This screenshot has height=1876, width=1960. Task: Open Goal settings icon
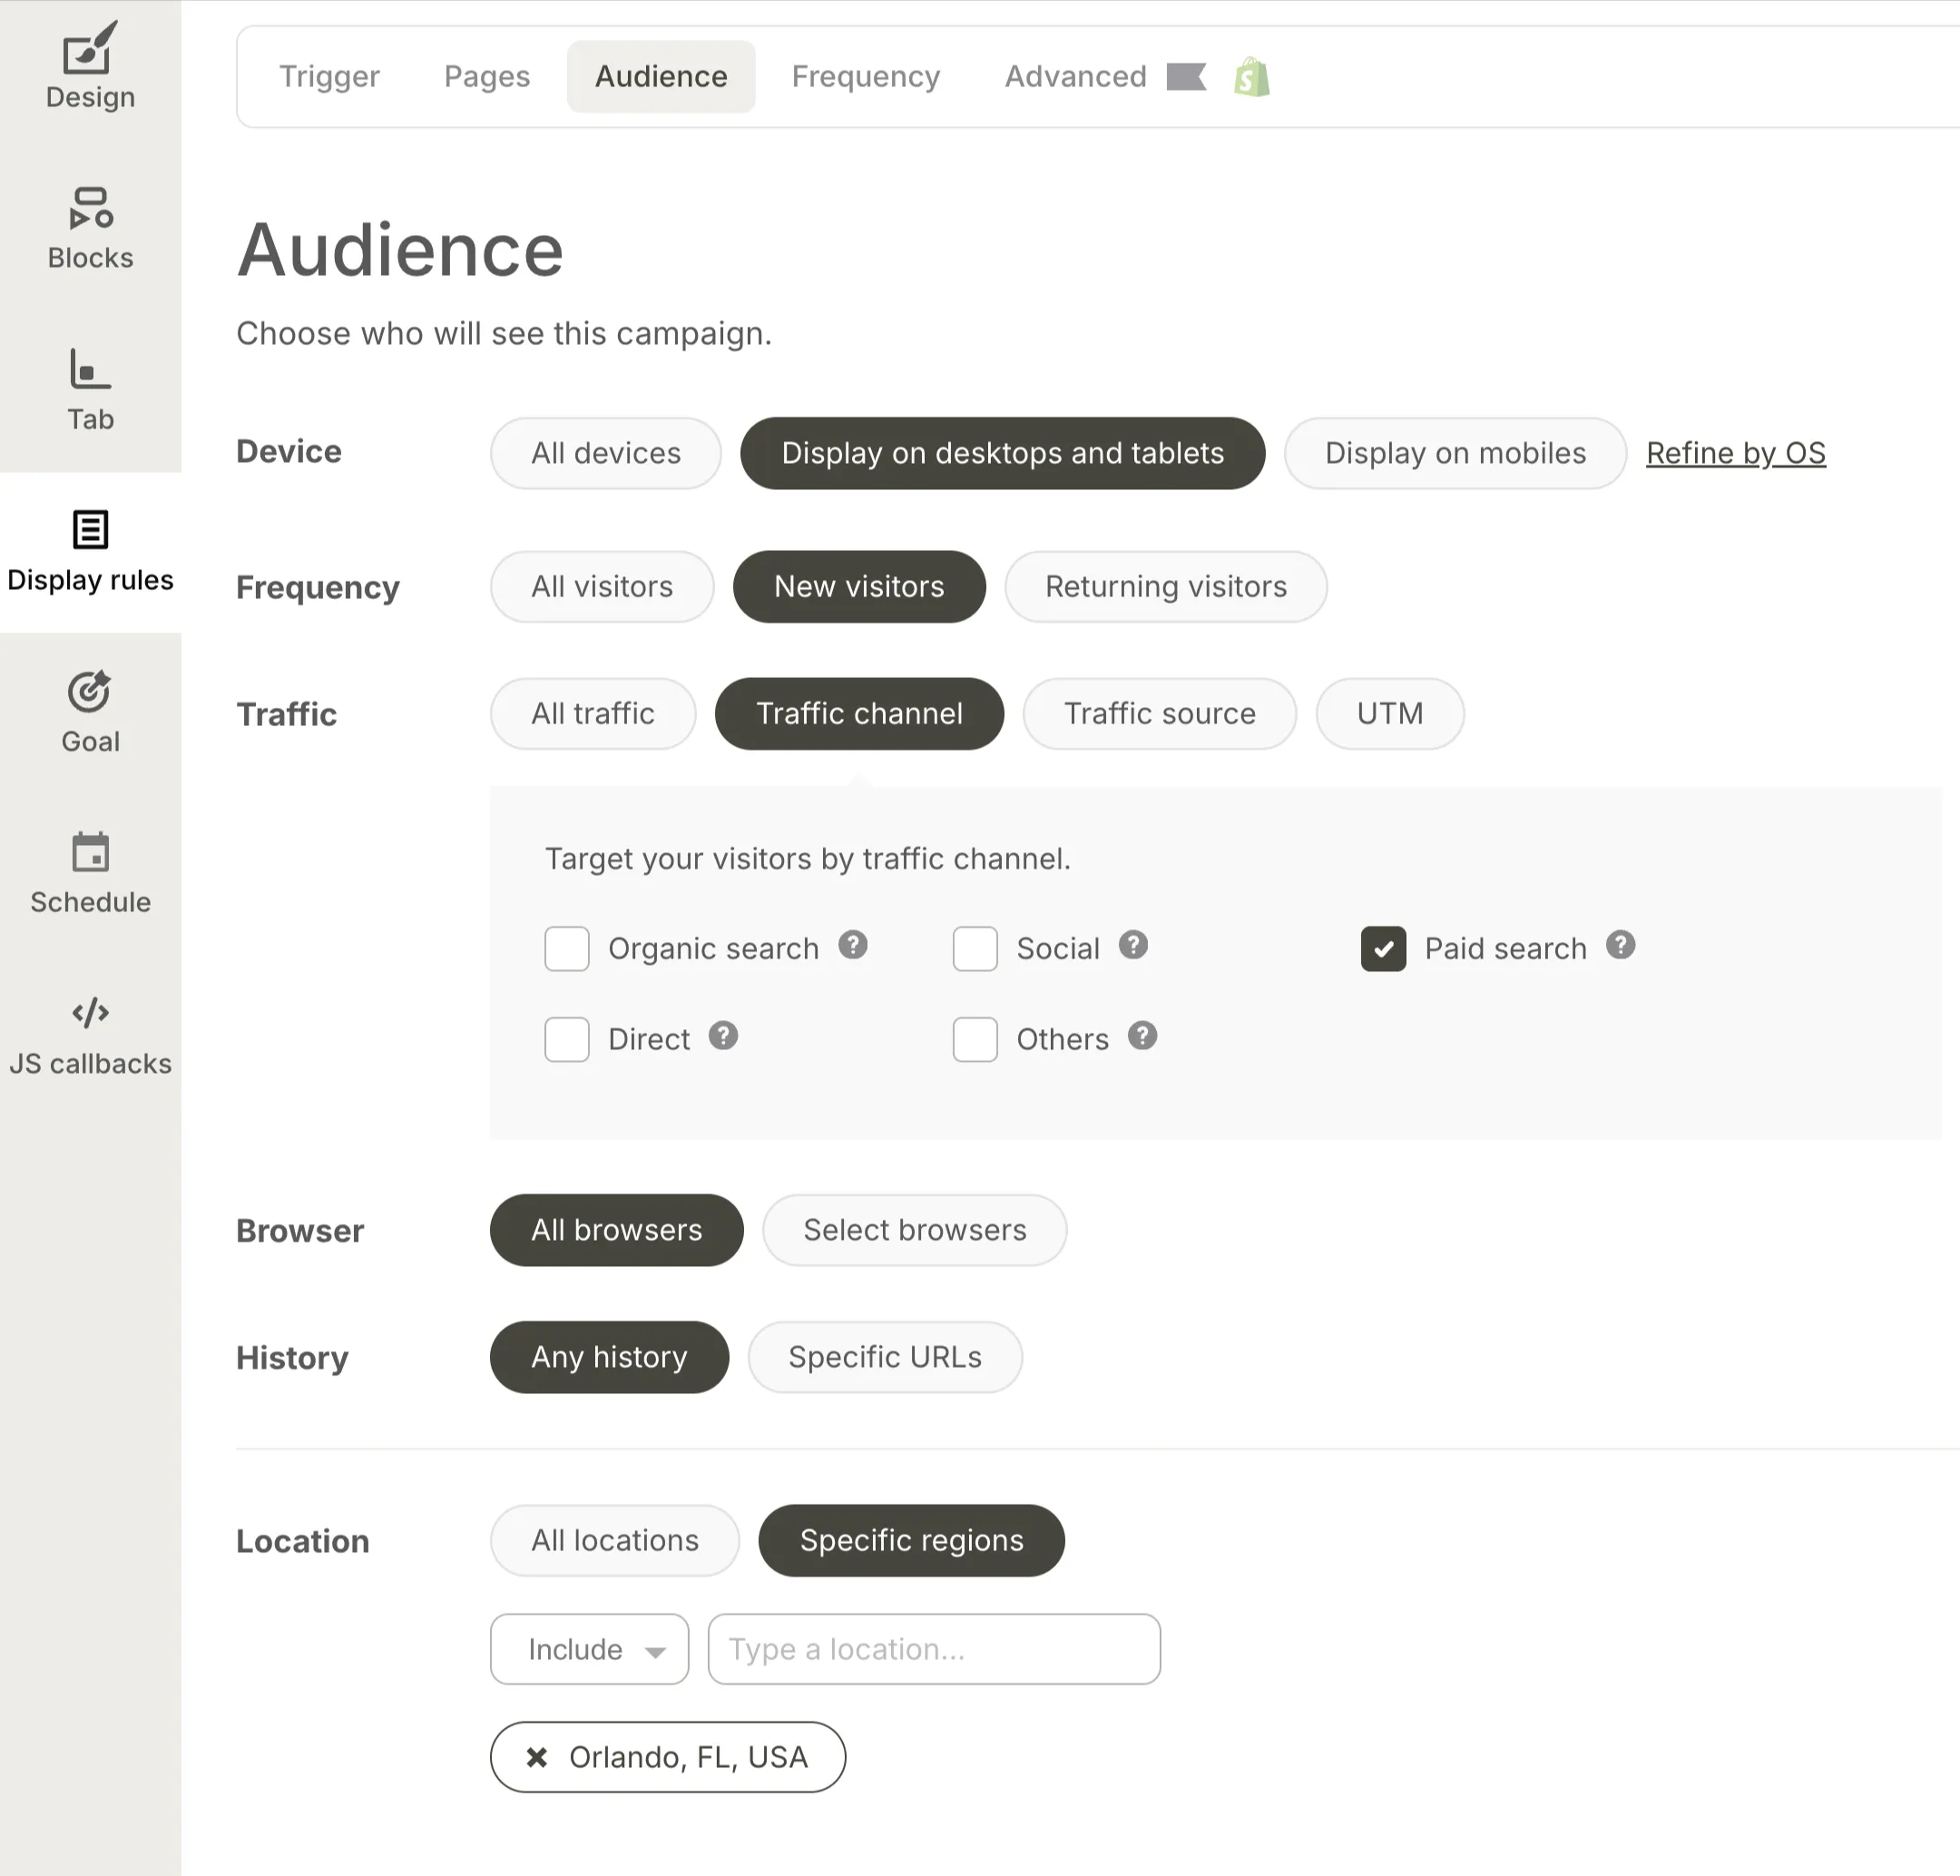click(90, 692)
